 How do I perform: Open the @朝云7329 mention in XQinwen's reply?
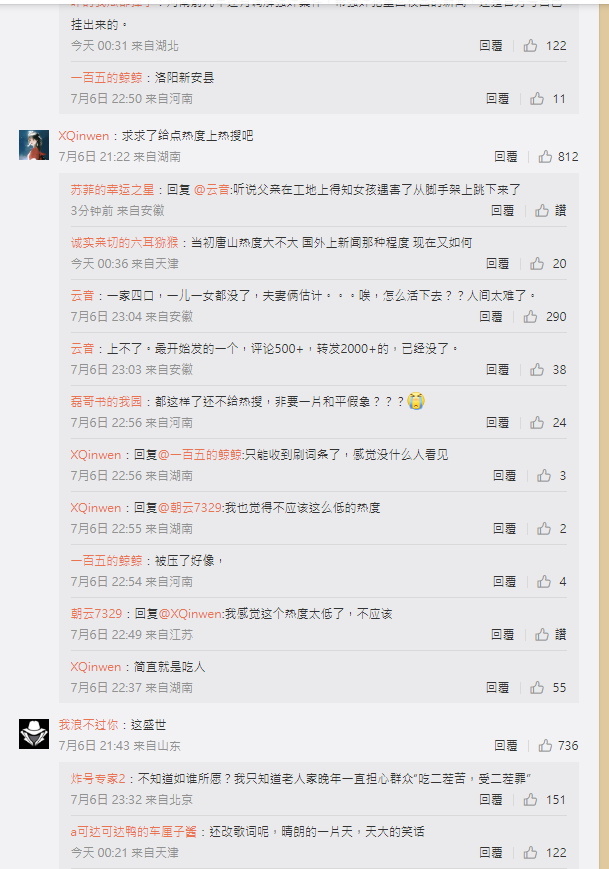[x=190, y=508]
